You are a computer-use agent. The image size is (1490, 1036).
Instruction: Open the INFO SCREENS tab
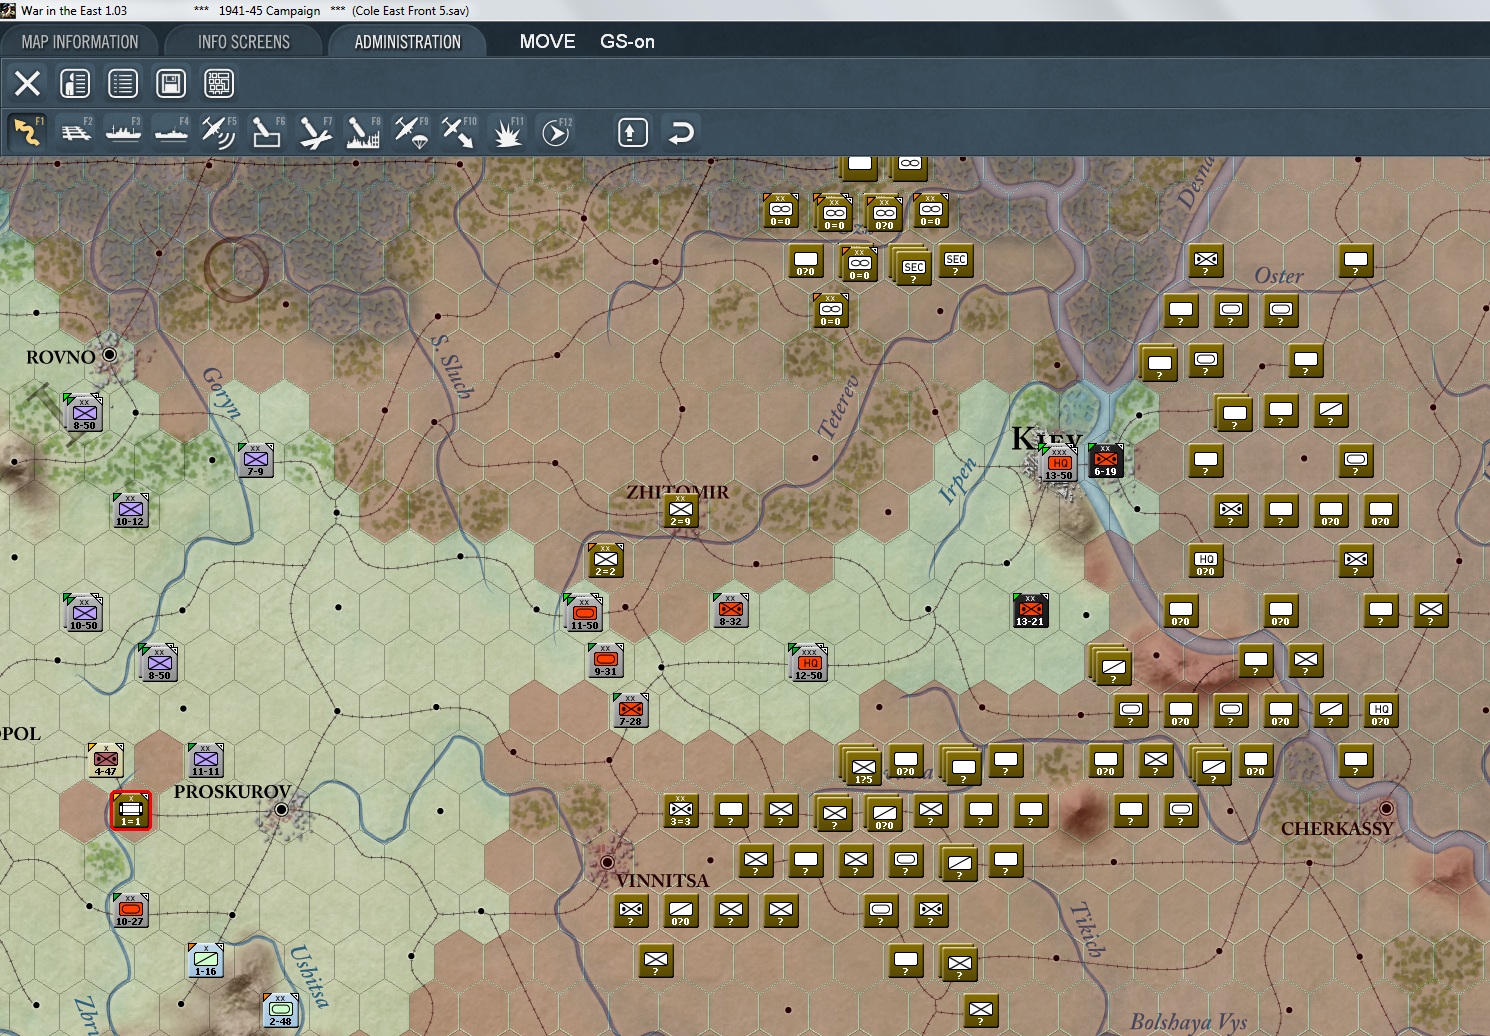(244, 42)
